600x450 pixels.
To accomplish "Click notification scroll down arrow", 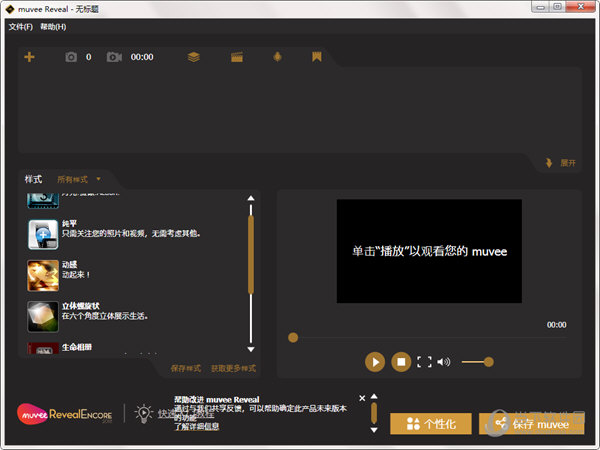I will [x=374, y=430].
